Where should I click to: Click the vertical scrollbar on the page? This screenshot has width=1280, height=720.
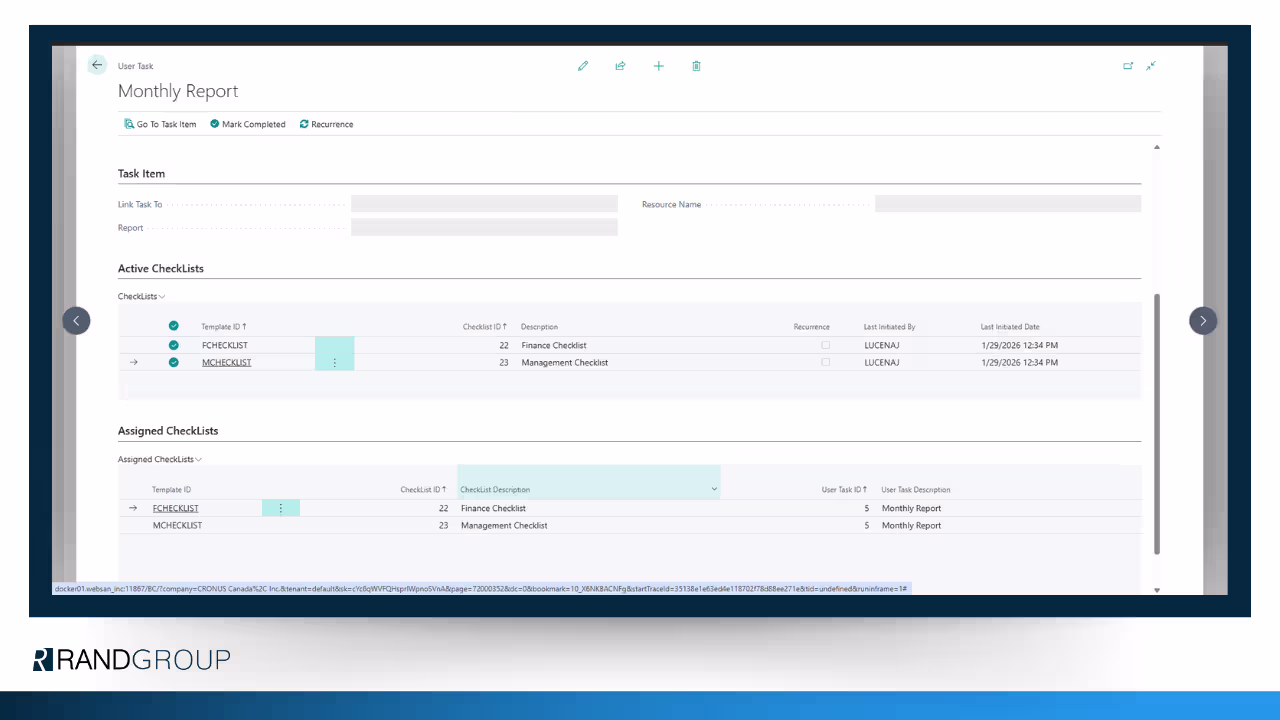[x=1157, y=420]
